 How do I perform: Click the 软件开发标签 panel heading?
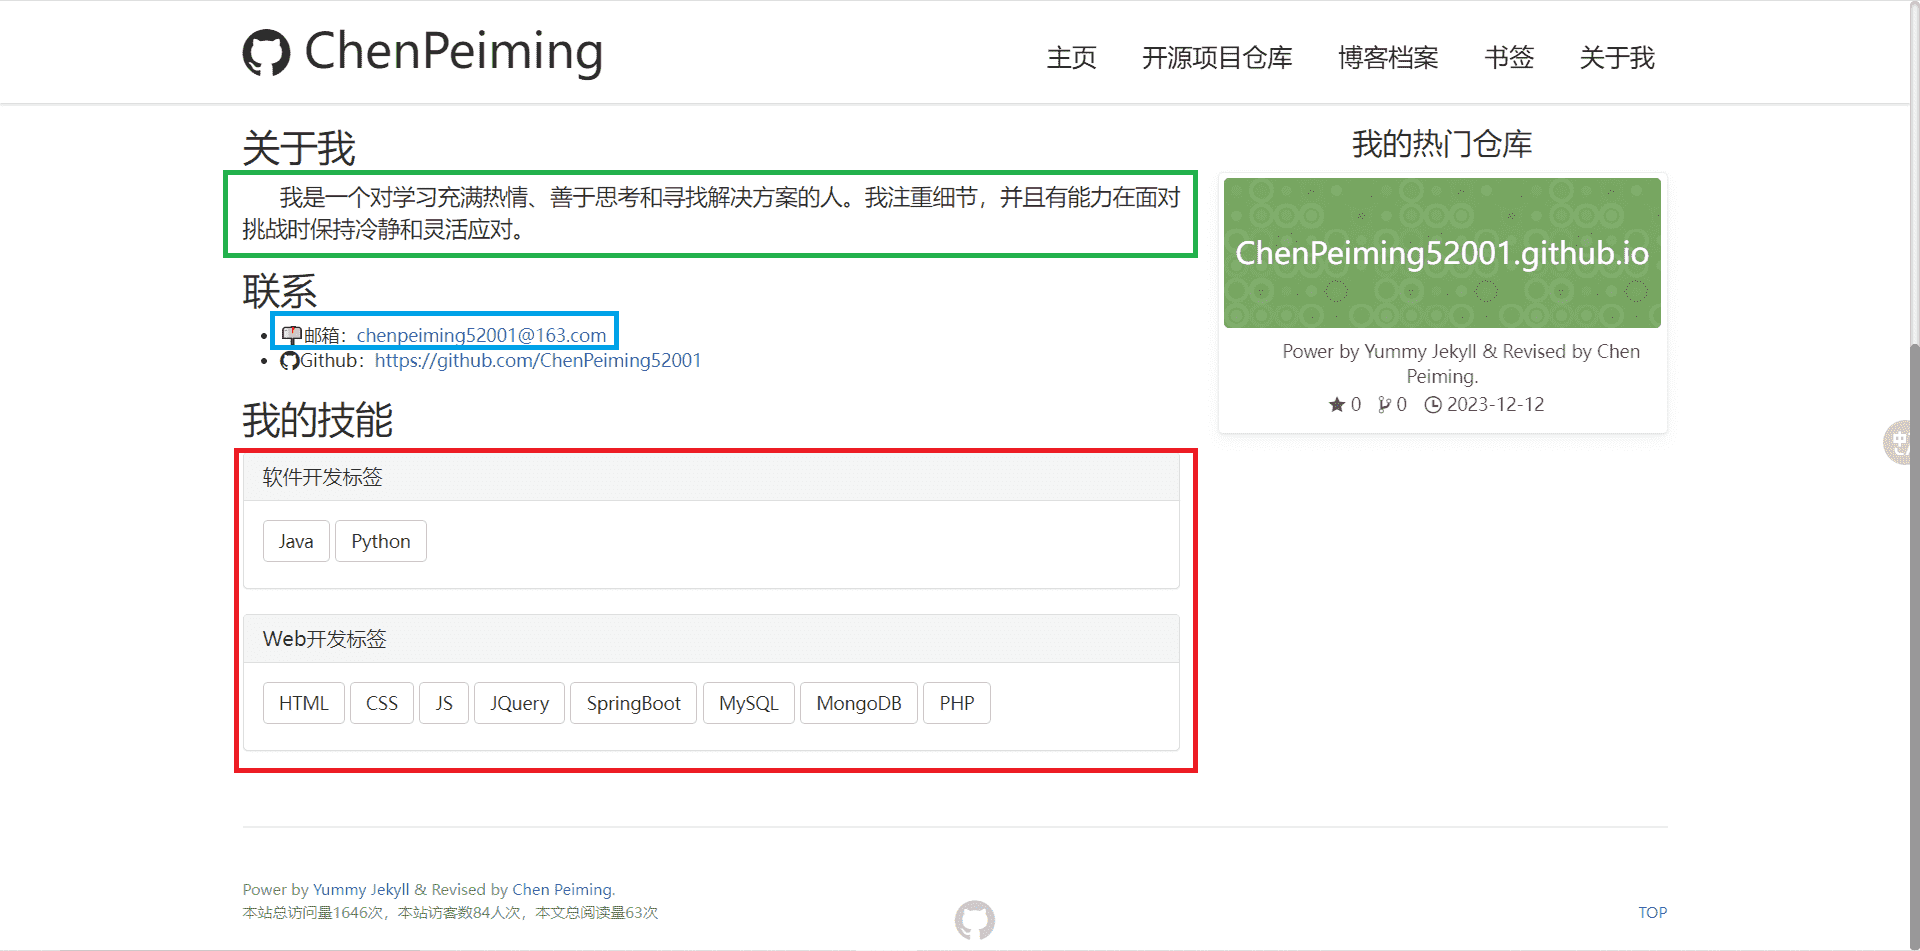[x=711, y=477]
